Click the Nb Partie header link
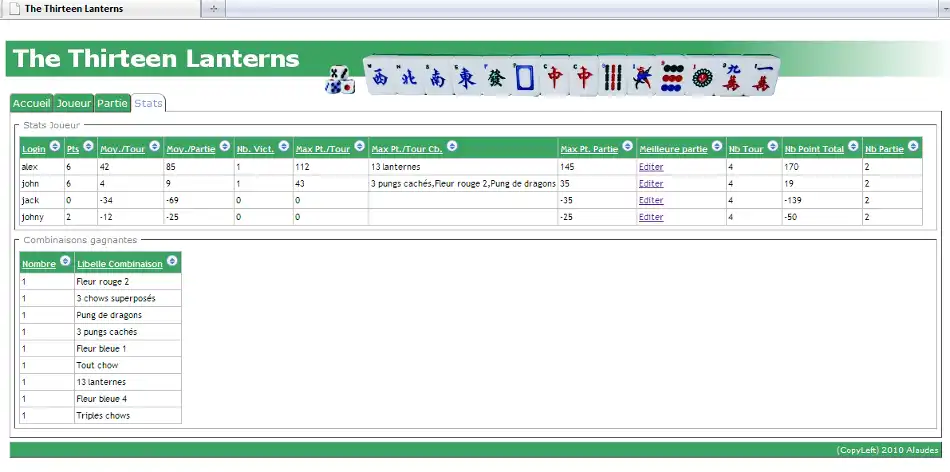The width and height of the screenshot is (950, 472). (884, 149)
